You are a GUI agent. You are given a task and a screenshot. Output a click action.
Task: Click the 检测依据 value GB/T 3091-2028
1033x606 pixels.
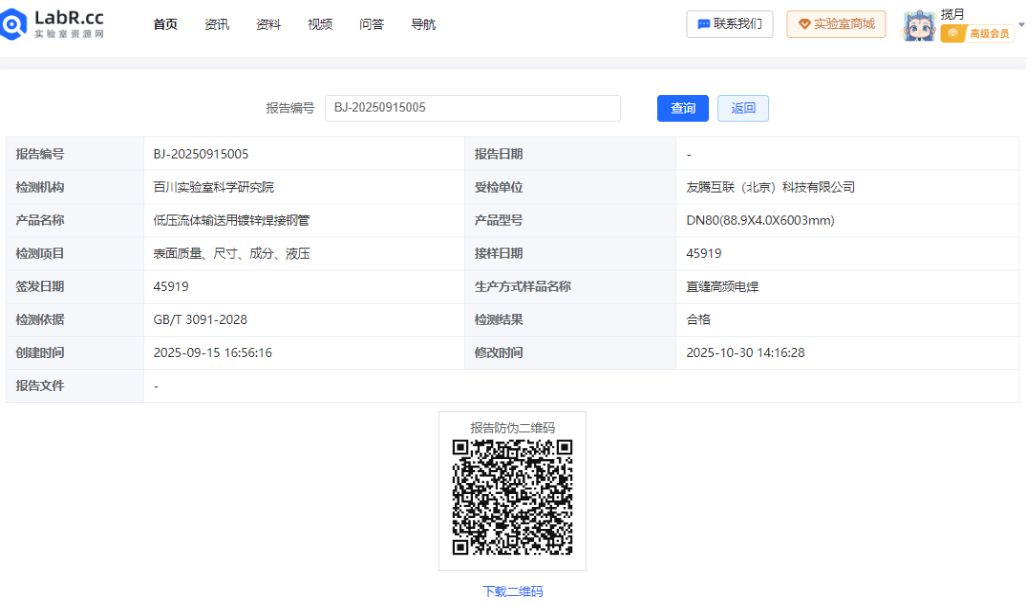(x=200, y=320)
